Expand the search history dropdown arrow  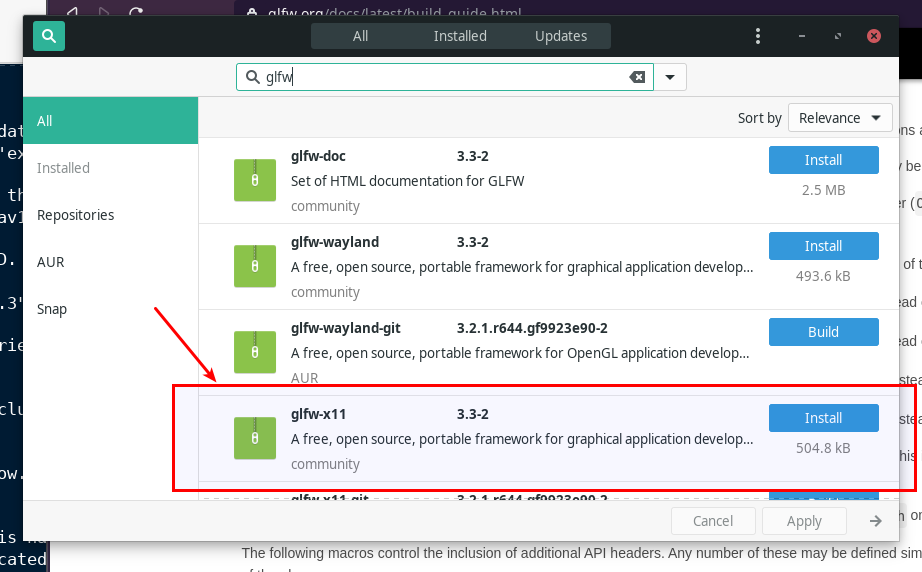point(670,77)
